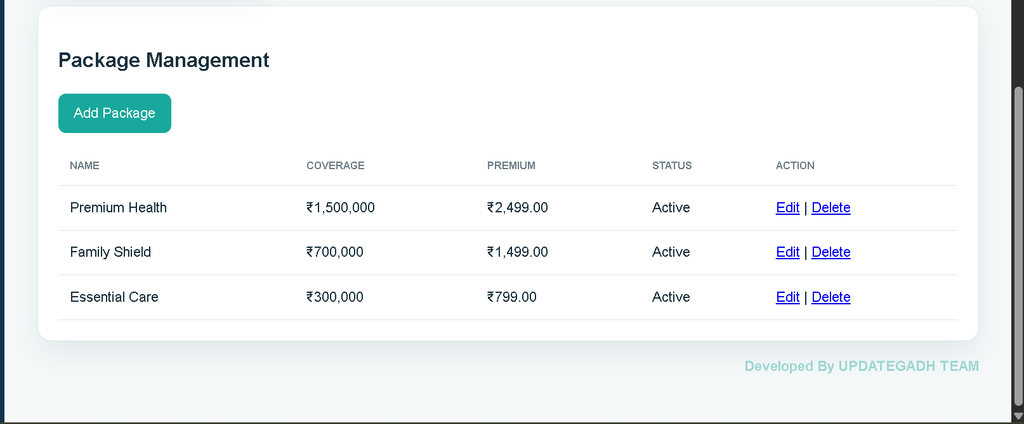Viewport: 1024px width, 424px height.
Task: Click Developed By UPDATEGADH TEAM footer text
Action: coord(861,367)
